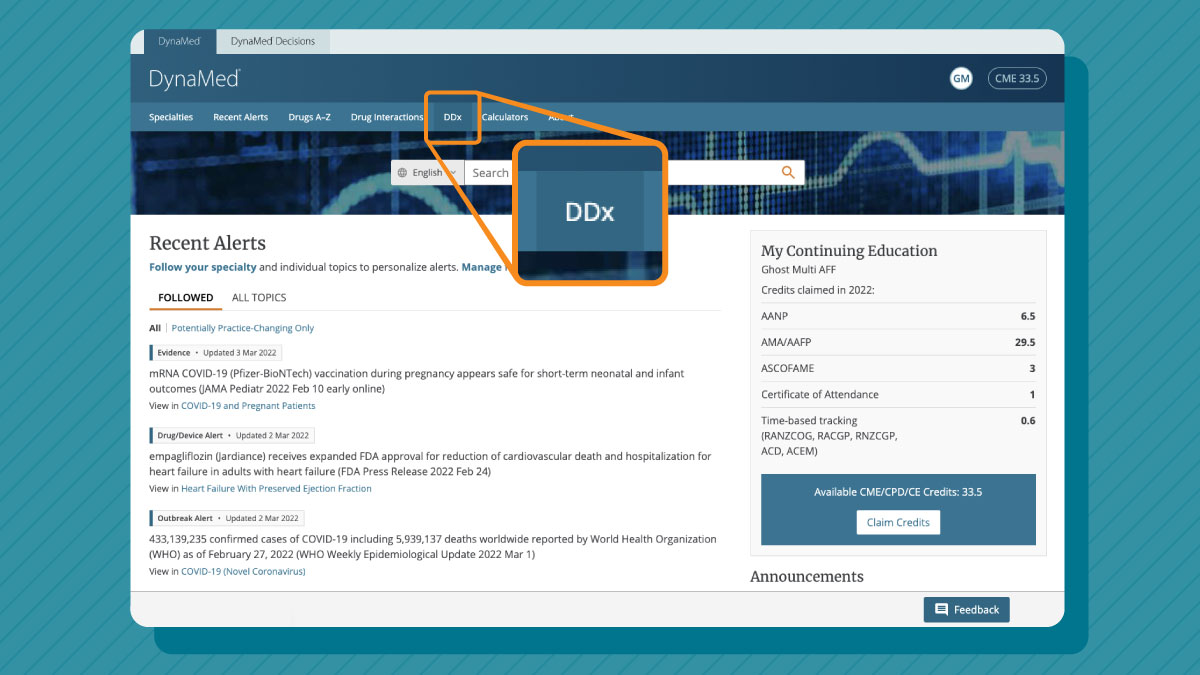Filter alerts by Potentially Practice-Changing Only
1200x675 pixels.
[x=242, y=327]
